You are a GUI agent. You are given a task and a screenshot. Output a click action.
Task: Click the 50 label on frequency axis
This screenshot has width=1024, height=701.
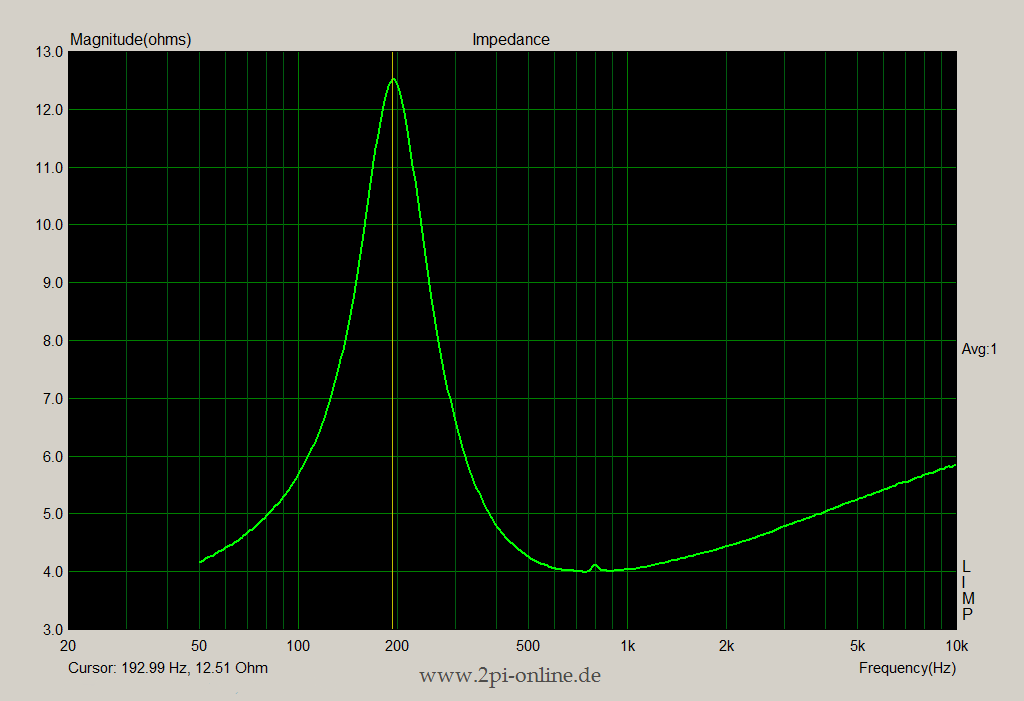pyautogui.click(x=199, y=646)
